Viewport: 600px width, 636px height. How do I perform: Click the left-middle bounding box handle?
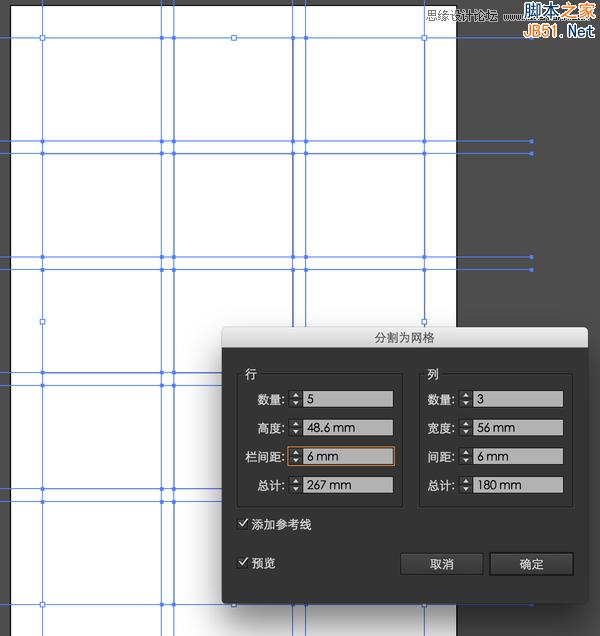pos(42,322)
